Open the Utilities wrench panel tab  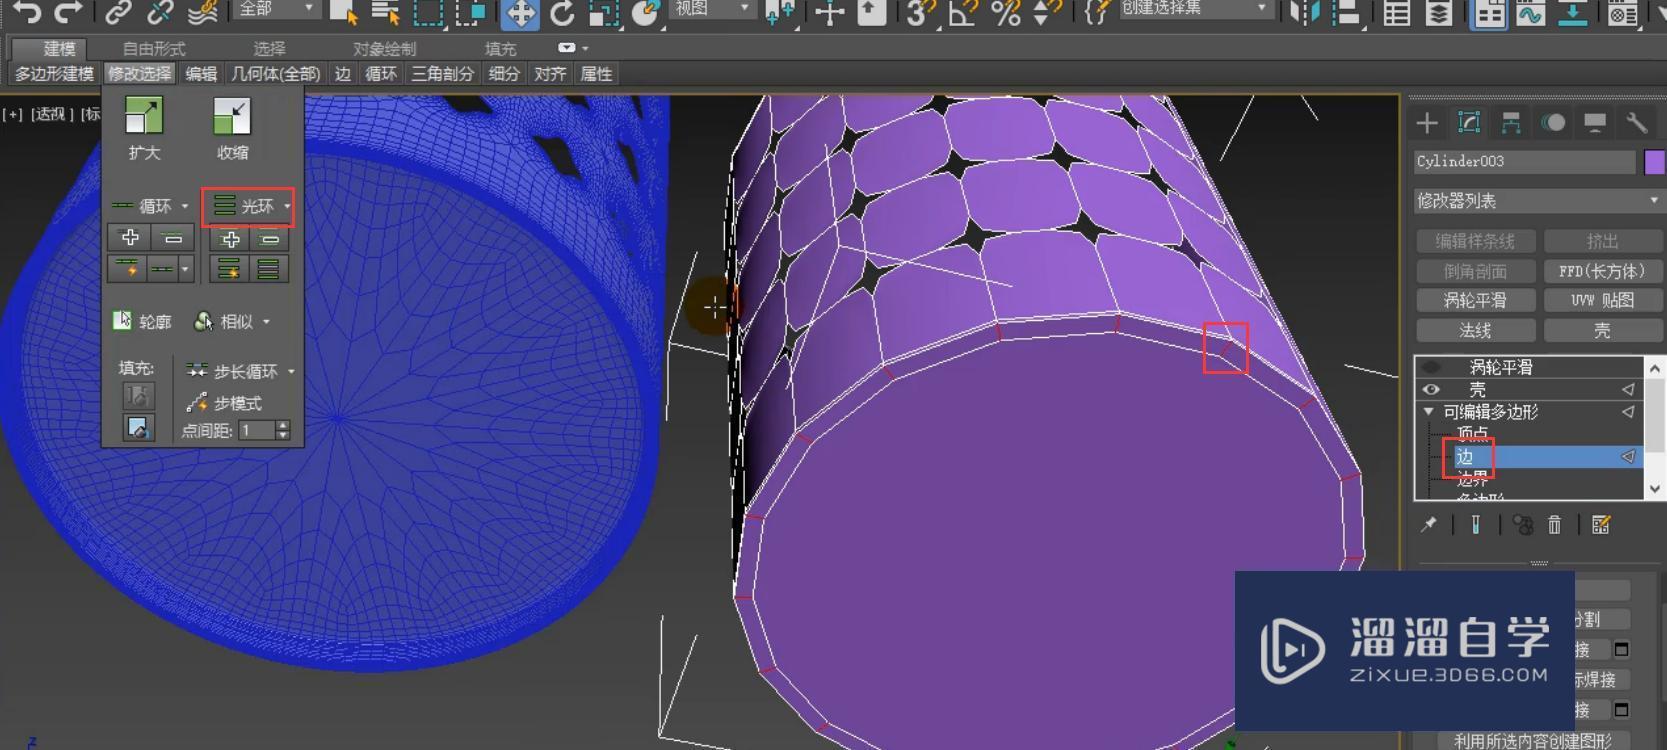(1637, 123)
